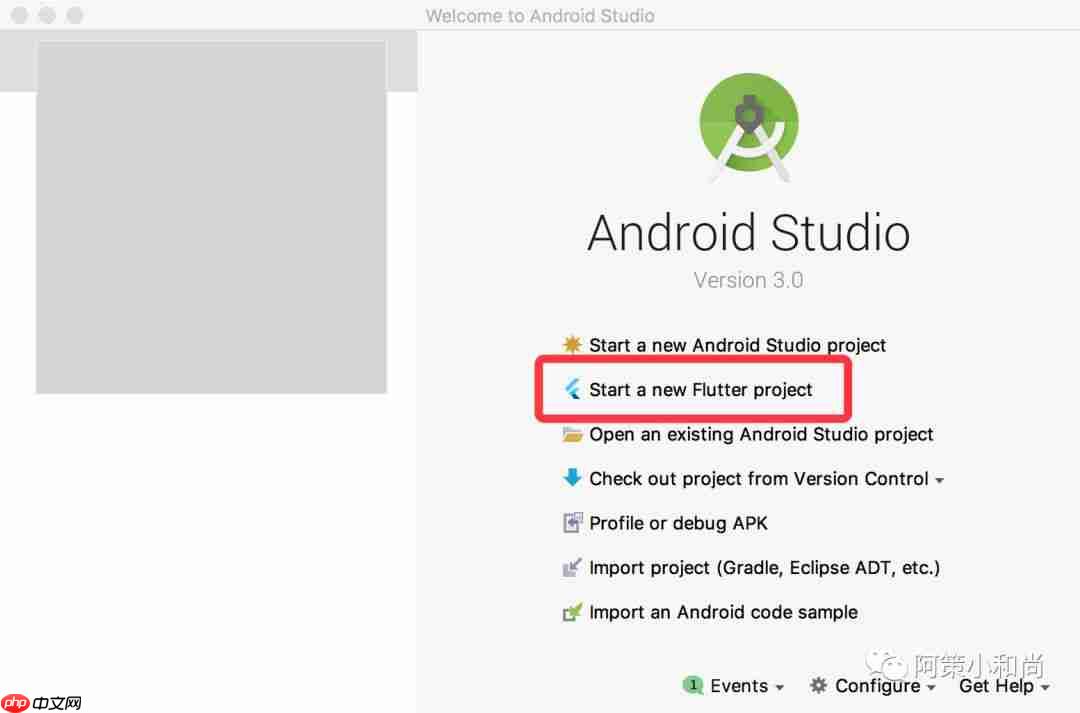Click the blue download arrow icon
The height and width of the screenshot is (713, 1080).
[x=572, y=477]
